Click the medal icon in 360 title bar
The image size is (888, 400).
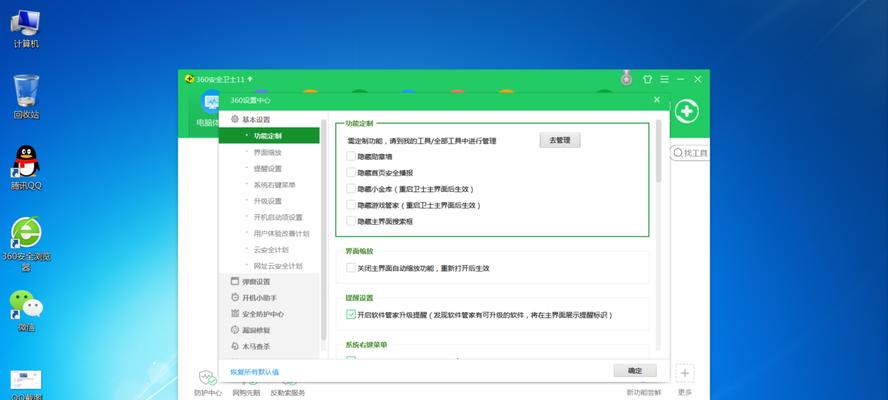click(626, 79)
